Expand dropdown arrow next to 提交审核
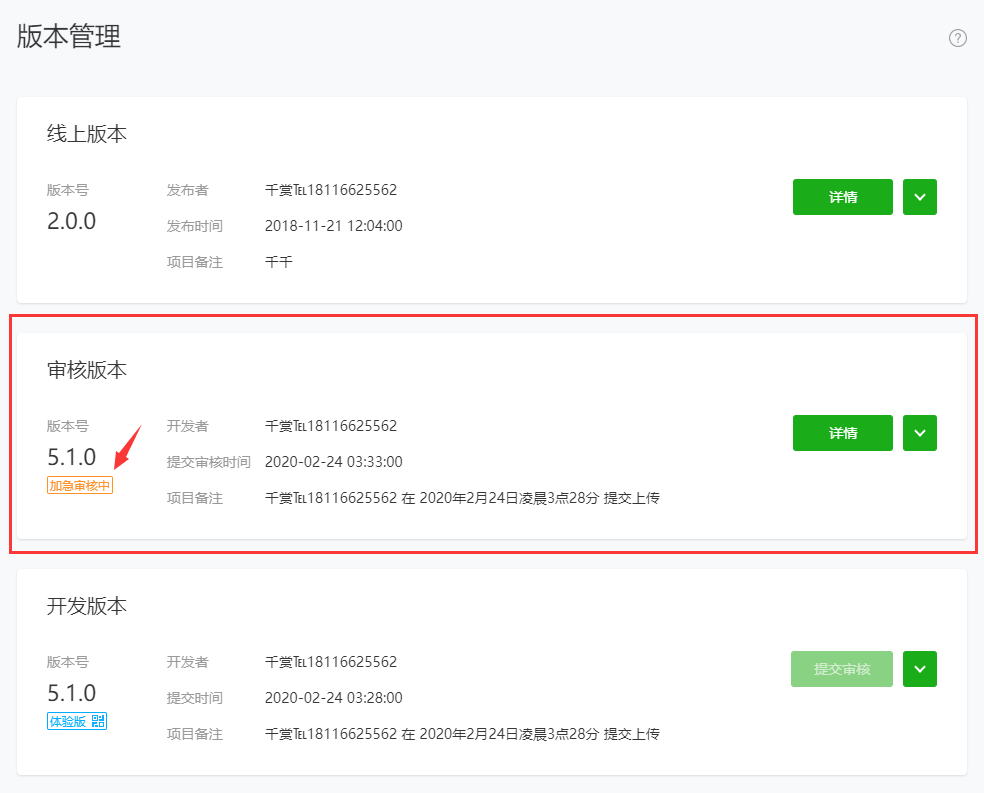The width and height of the screenshot is (984, 793). coord(919,669)
